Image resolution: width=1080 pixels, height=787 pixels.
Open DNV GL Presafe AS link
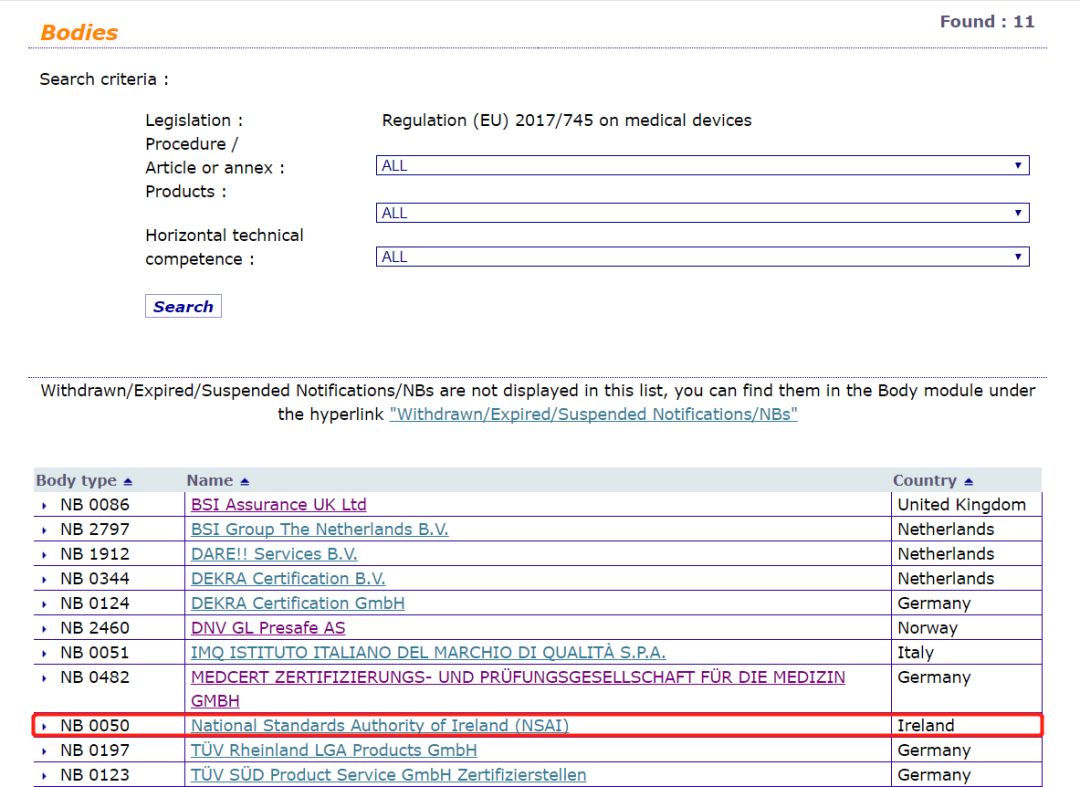(x=268, y=628)
